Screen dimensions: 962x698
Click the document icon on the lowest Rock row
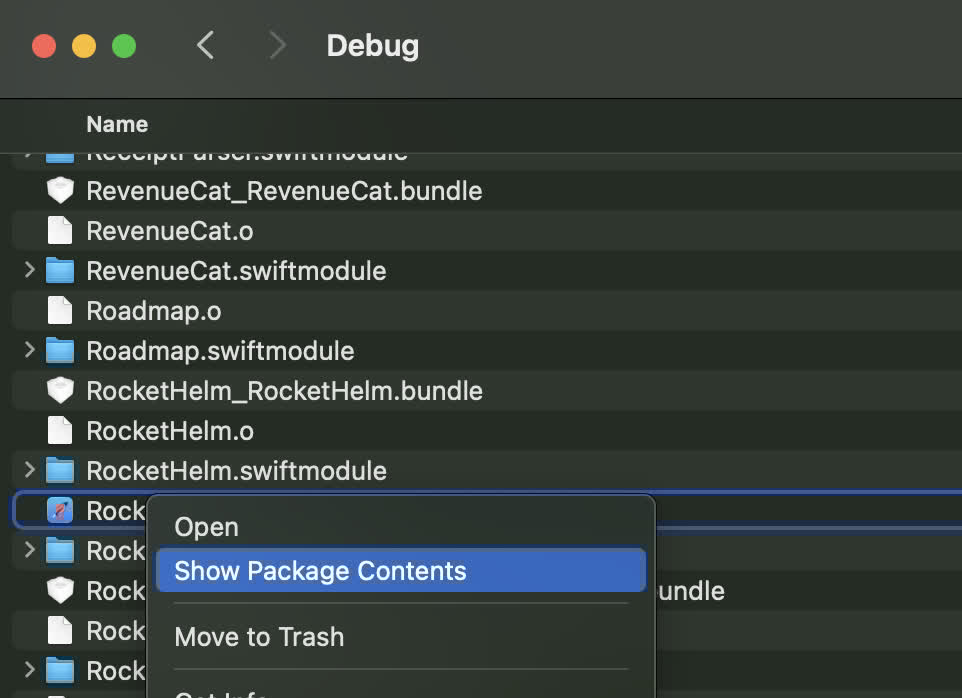click(x=58, y=630)
